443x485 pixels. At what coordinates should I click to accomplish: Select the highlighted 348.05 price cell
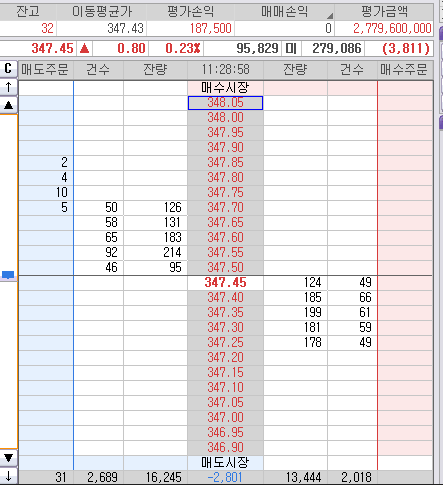pyautogui.click(x=226, y=103)
